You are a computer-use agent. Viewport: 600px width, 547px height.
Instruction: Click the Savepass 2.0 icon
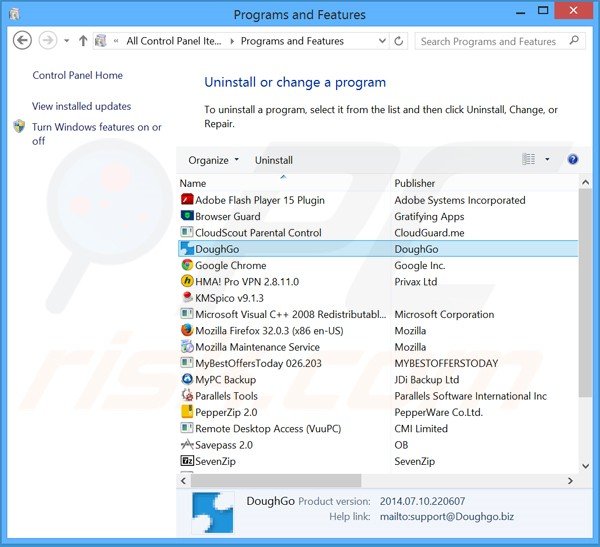click(187, 444)
